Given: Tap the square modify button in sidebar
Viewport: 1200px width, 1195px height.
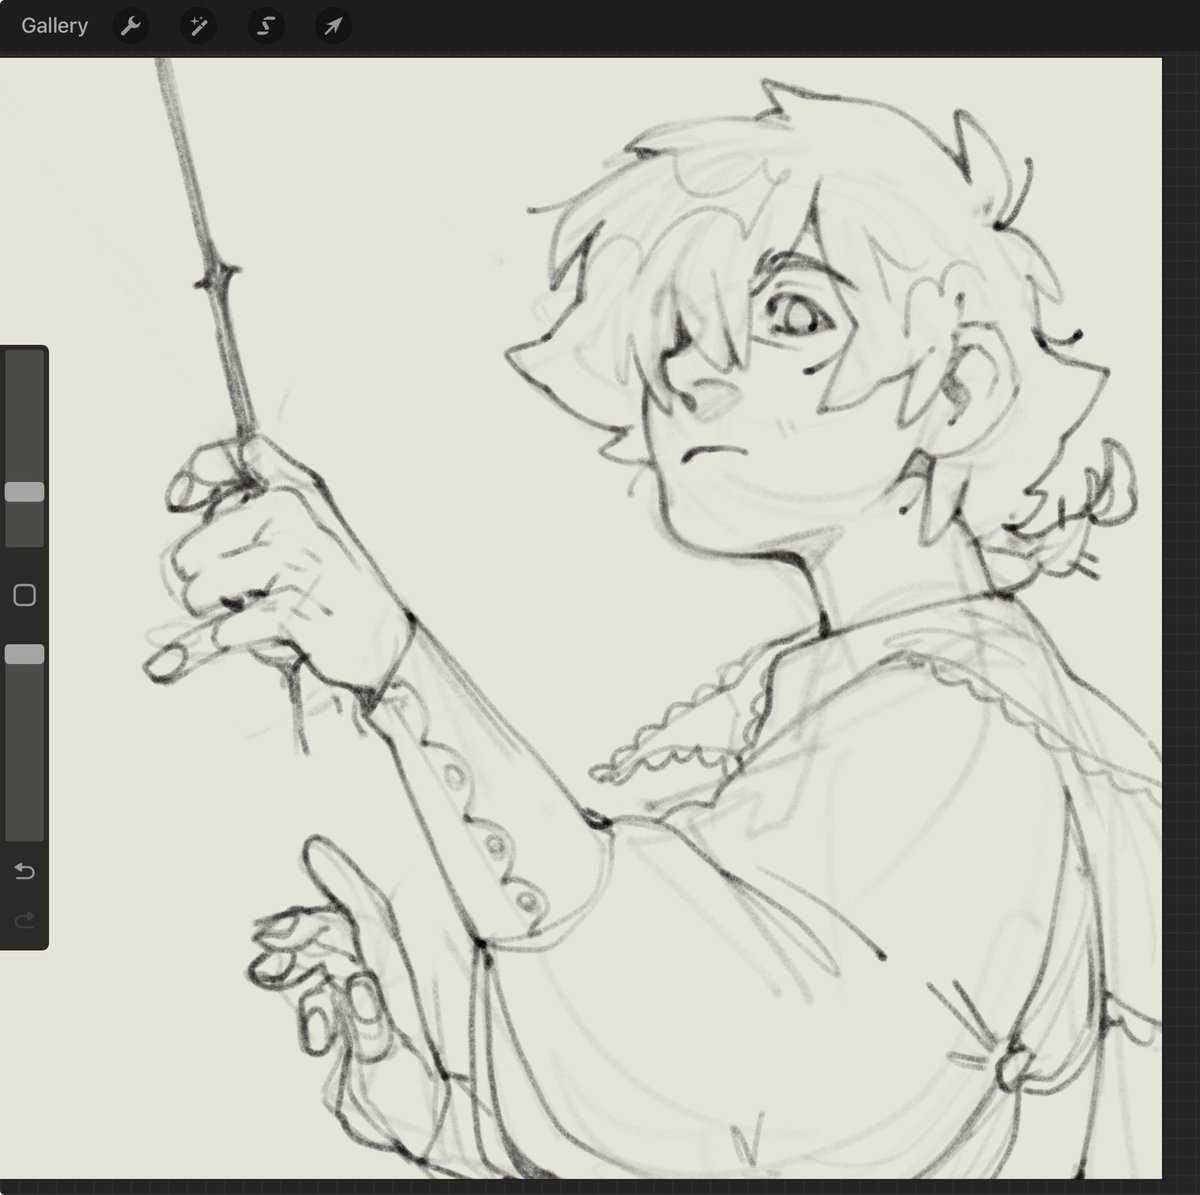Looking at the screenshot, I should pyautogui.click(x=24, y=596).
